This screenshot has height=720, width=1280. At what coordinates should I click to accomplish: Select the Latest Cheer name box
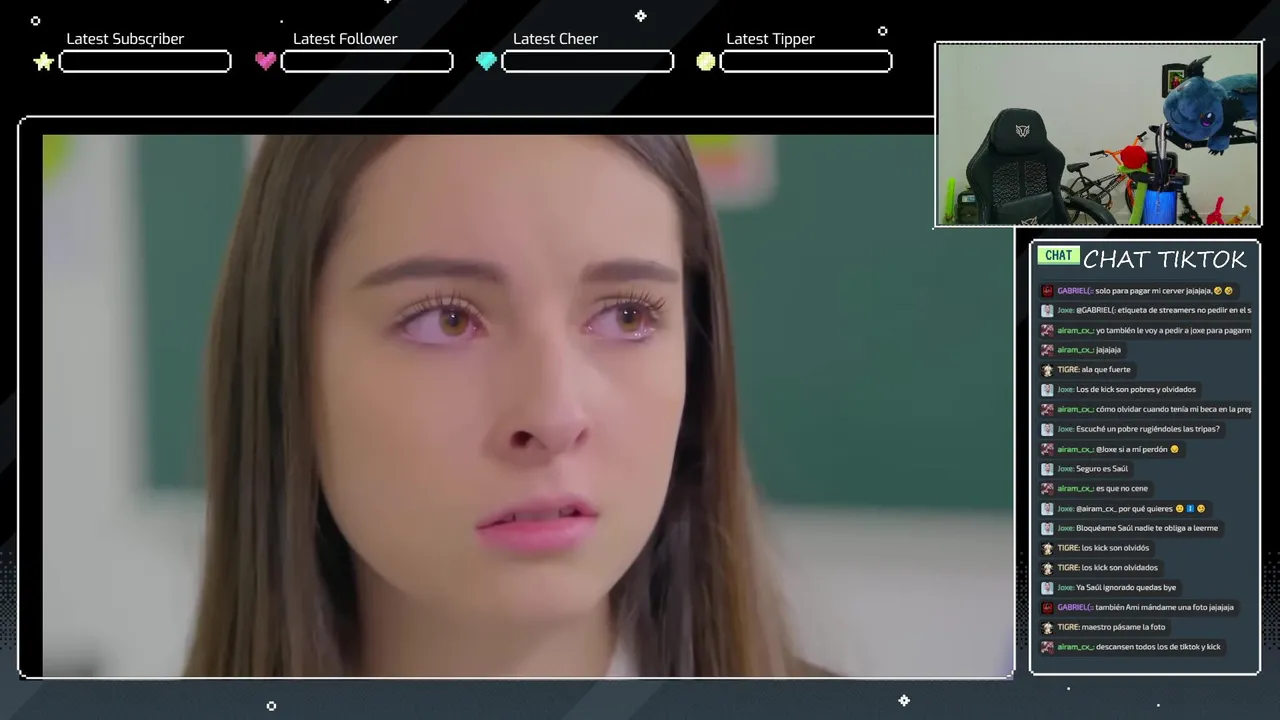pos(587,62)
